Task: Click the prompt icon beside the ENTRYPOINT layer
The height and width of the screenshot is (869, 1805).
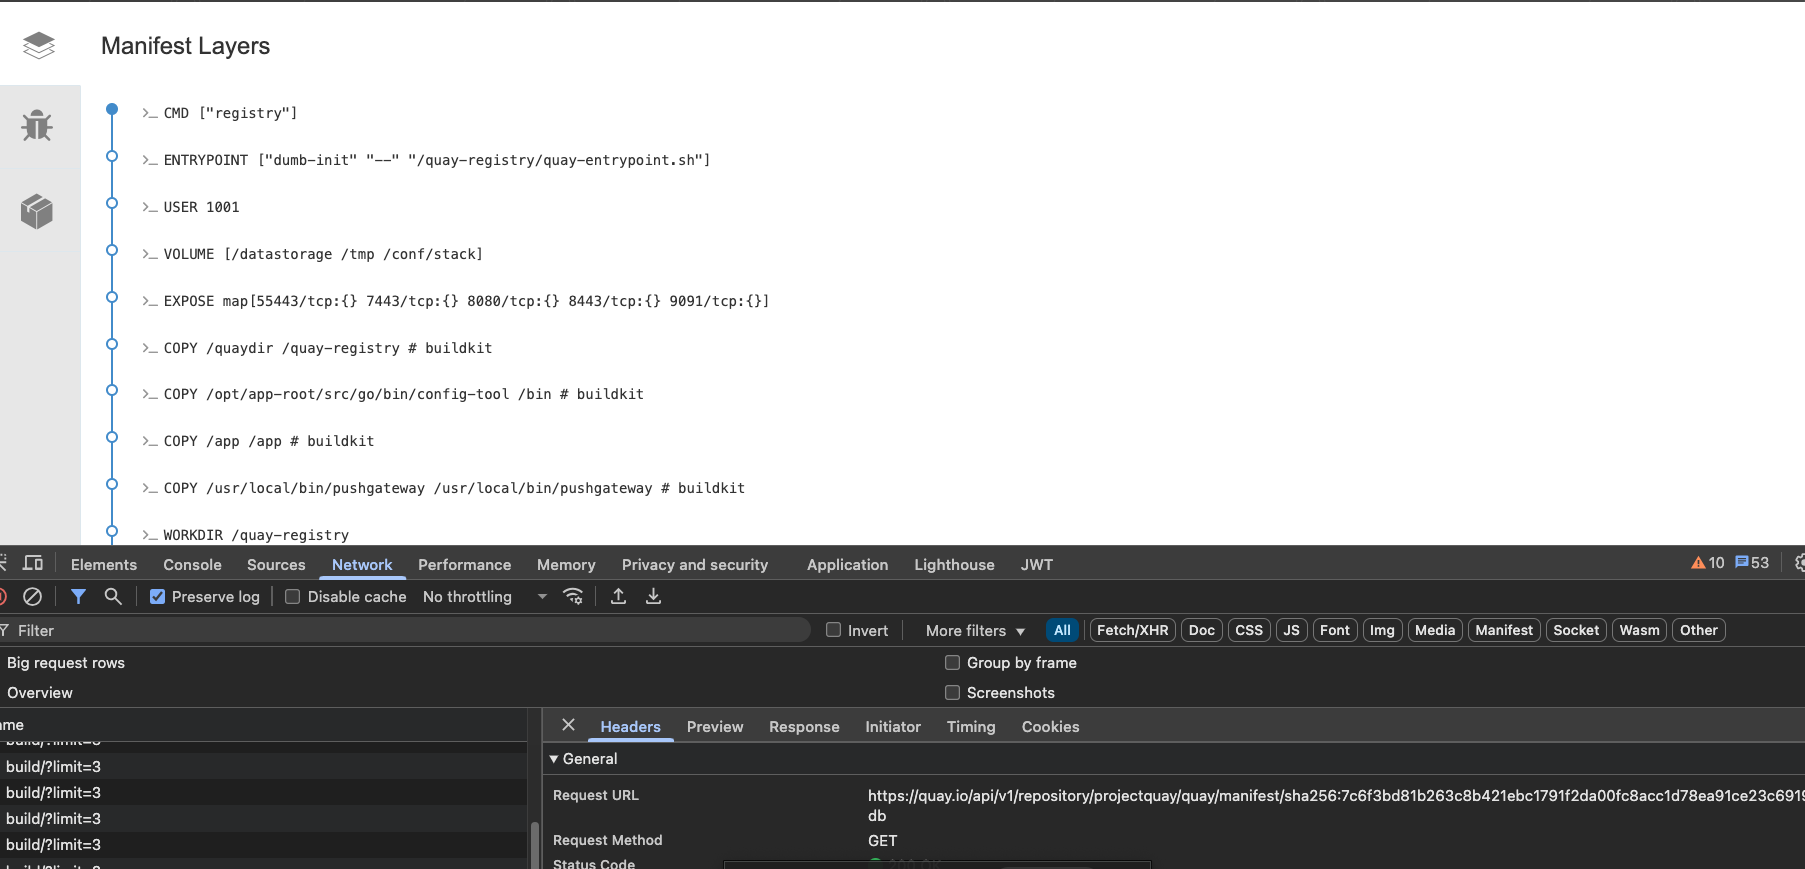Action: (150, 160)
